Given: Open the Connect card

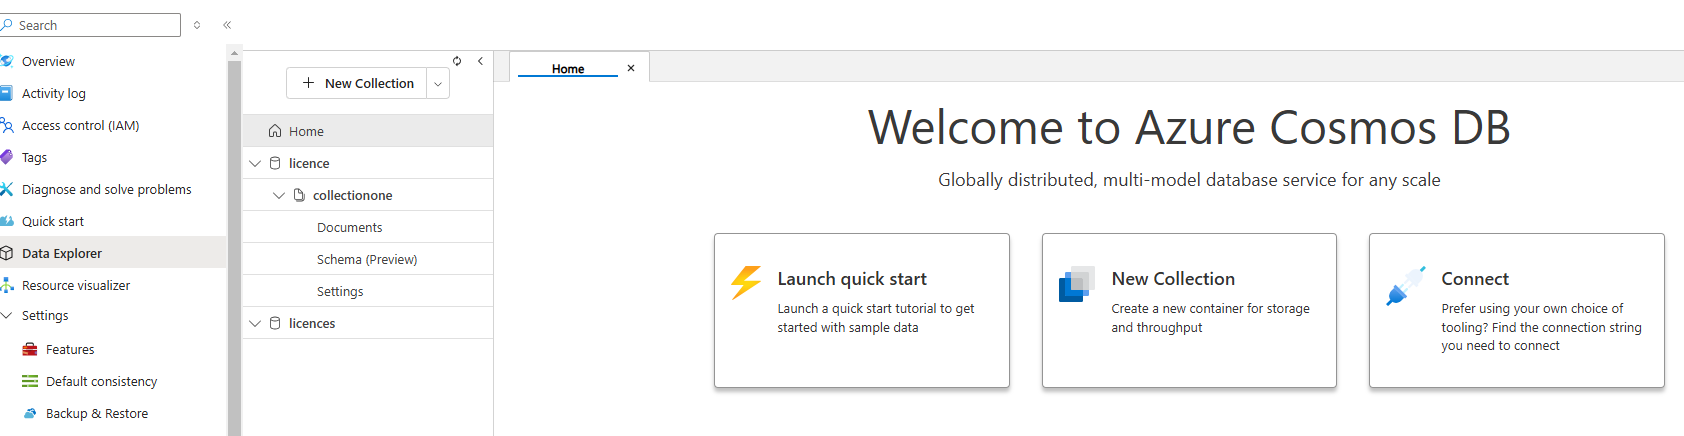Looking at the screenshot, I should 1516,310.
